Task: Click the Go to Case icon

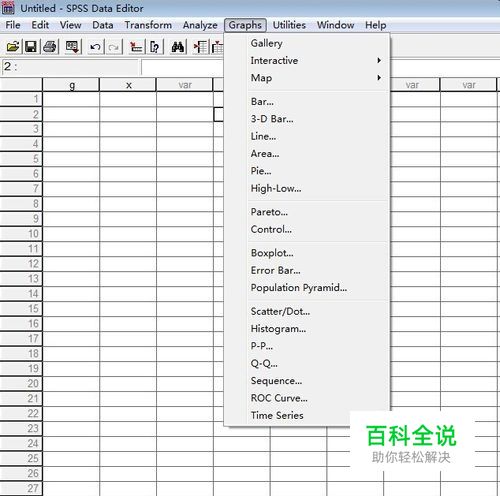Action: pyautogui.click(x=136, y=47)
